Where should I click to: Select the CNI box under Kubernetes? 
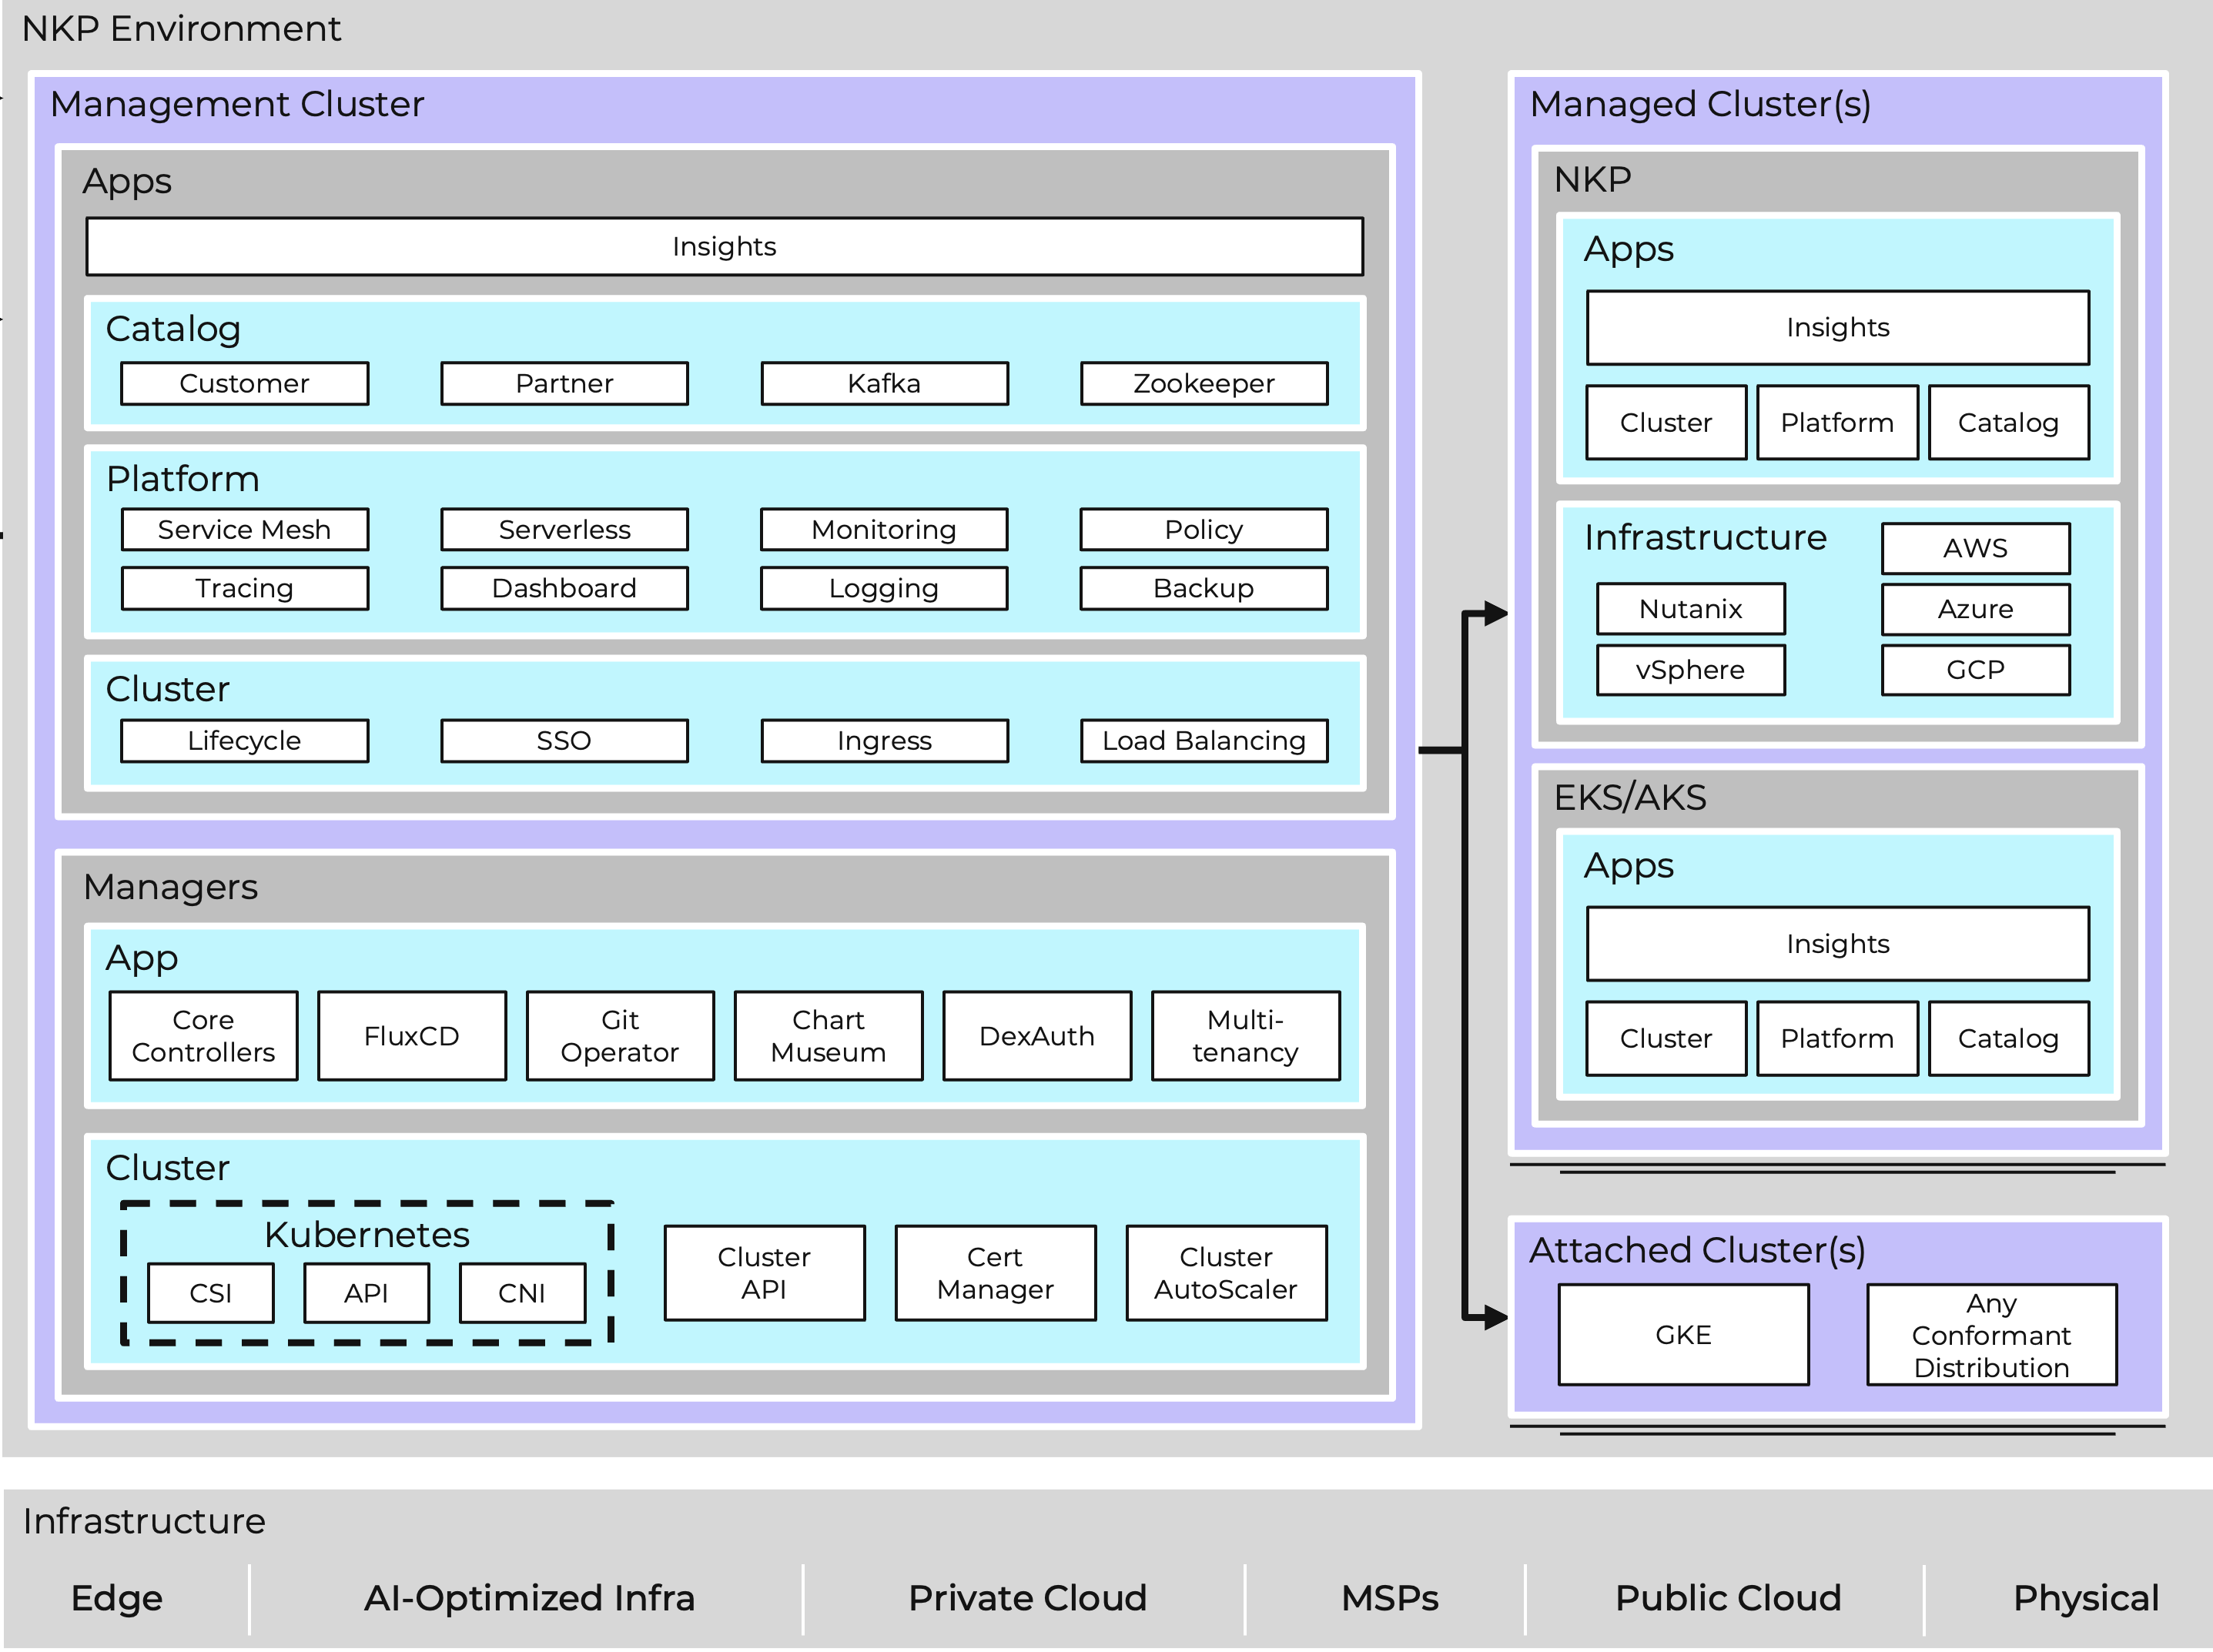[522, 1293]
